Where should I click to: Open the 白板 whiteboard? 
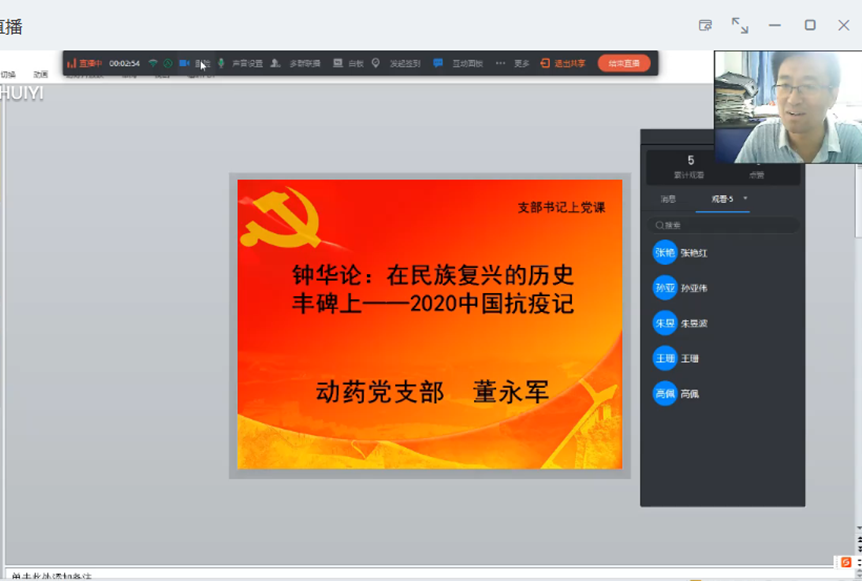pos(356,63)
